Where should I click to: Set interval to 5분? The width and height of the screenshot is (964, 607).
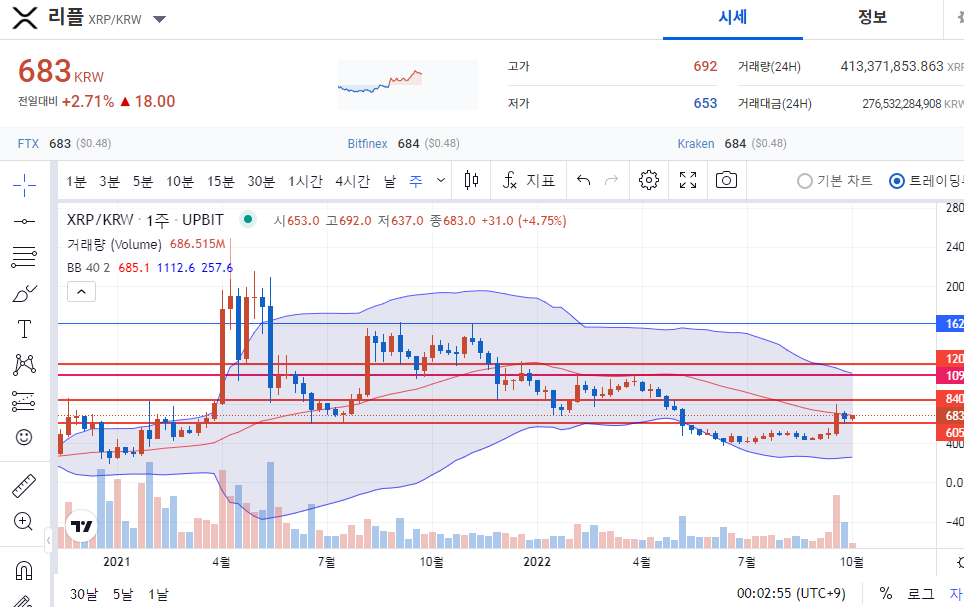point(143,181)
